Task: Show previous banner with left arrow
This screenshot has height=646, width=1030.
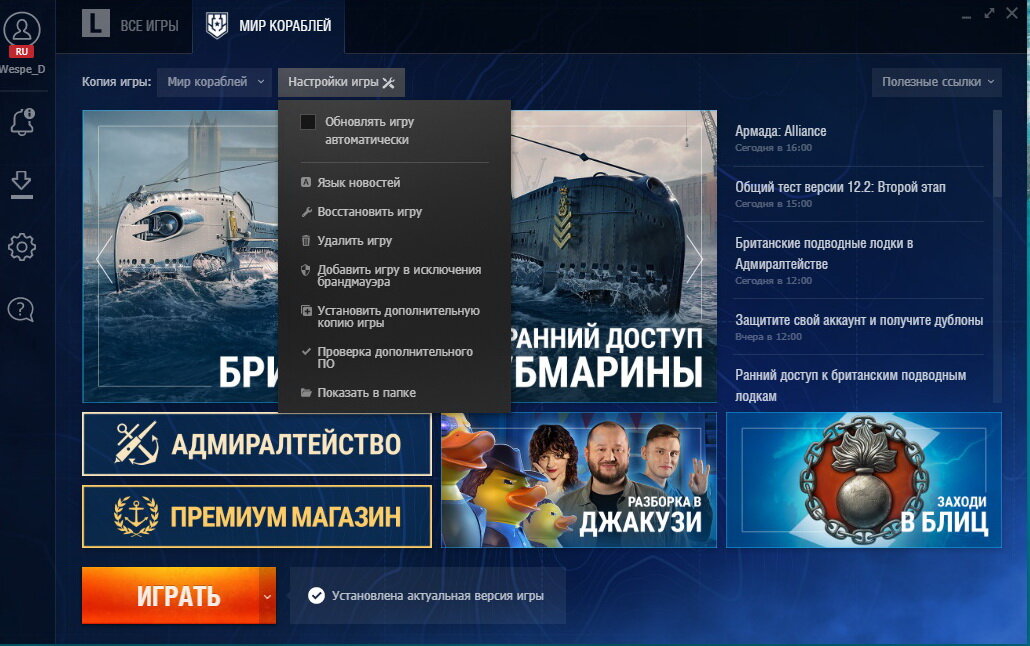Action: pyautogui.click(x=104, y=259)
